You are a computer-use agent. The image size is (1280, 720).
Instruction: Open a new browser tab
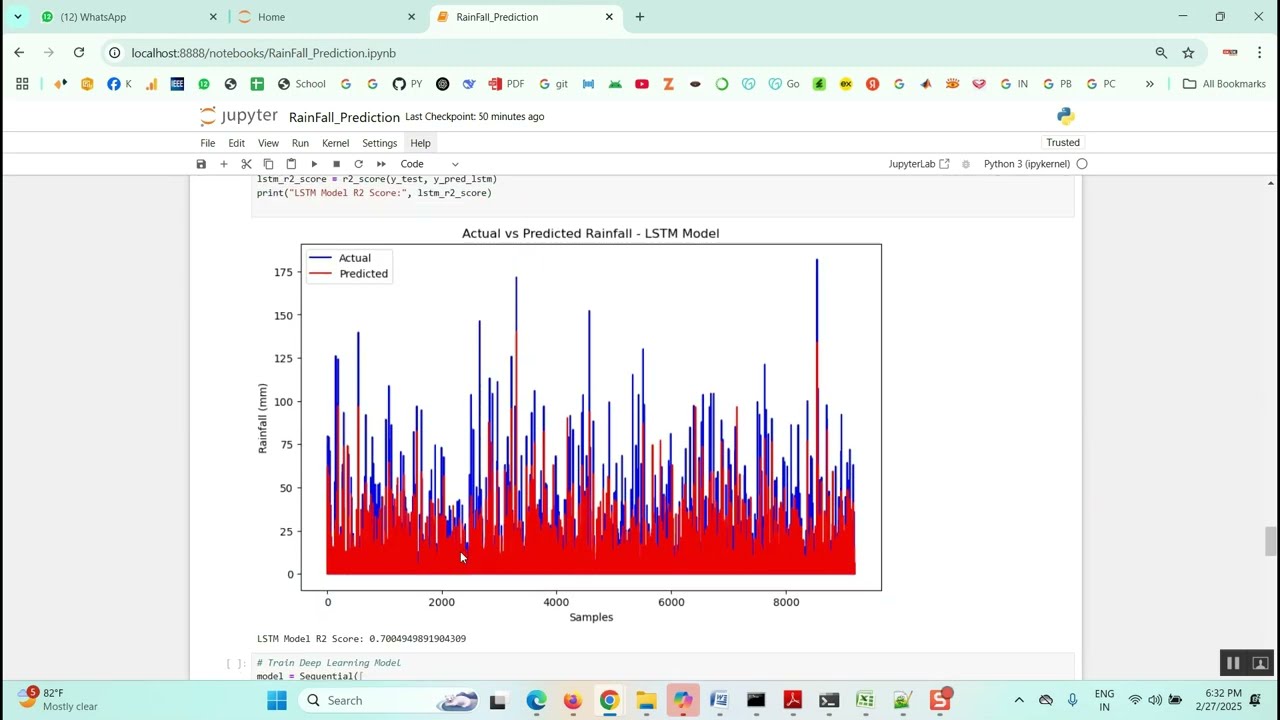coord(640,17)
